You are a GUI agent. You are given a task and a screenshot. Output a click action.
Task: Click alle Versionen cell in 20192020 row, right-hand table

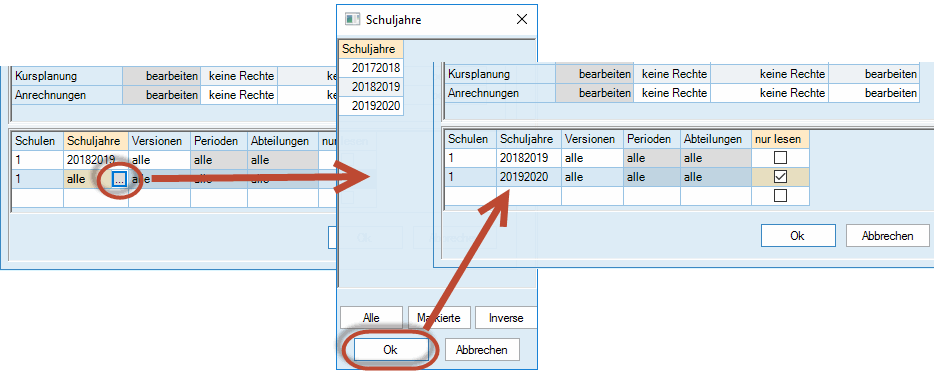[592, 177]
